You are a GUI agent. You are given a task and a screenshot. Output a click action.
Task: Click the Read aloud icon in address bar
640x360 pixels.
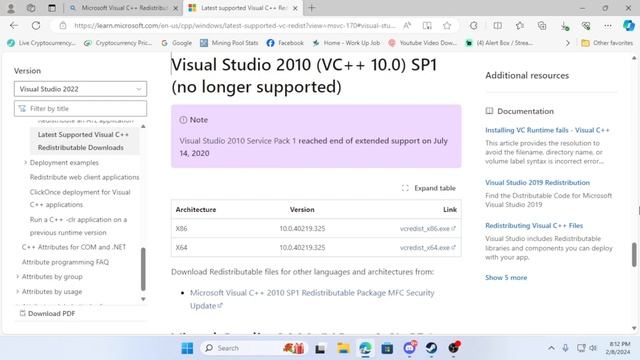point(407,26)
